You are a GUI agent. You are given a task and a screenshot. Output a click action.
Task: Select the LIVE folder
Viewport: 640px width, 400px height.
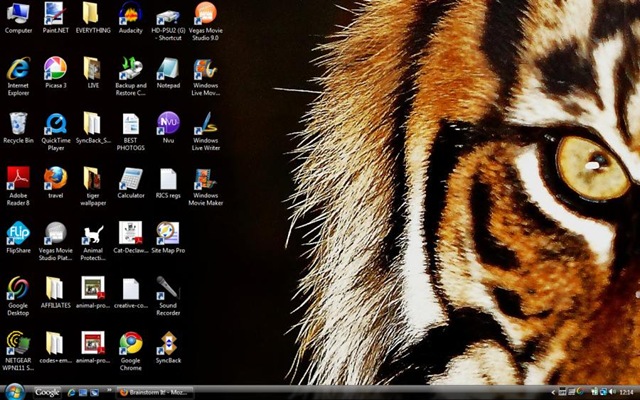pyautogui.click(x=93, y=73)
